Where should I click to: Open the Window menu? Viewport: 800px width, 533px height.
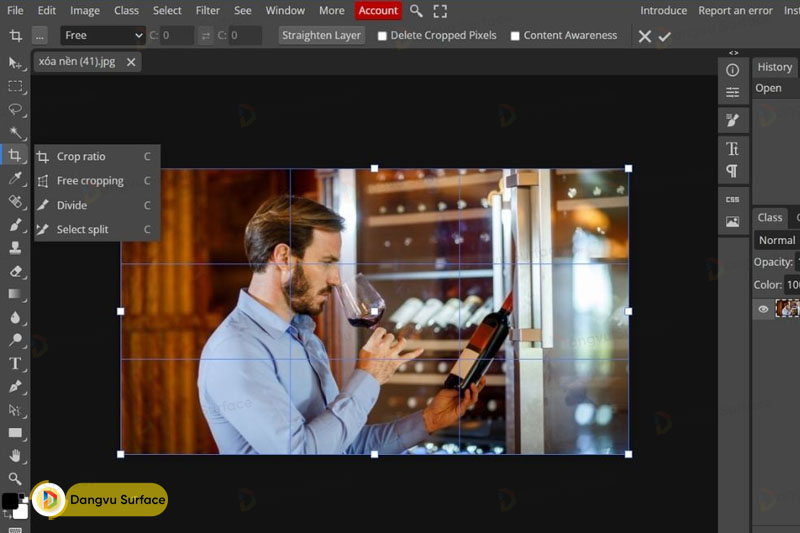(x=285, y=10)
